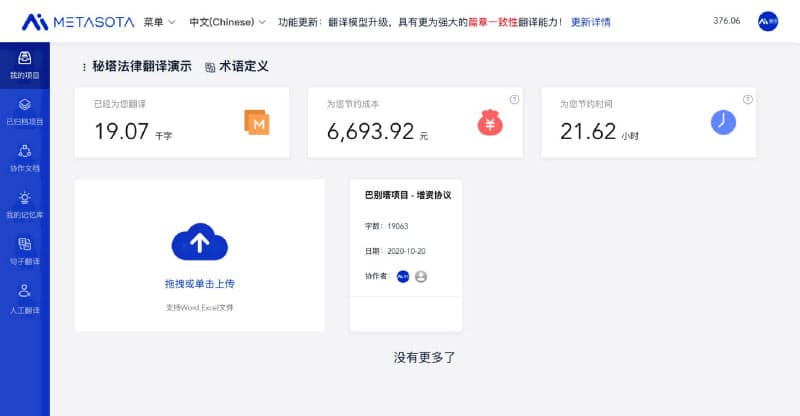Image resolution: width=800 pixels, height=416 pixels.
Task: Click the red money bag icon
Action: point(490,123)
